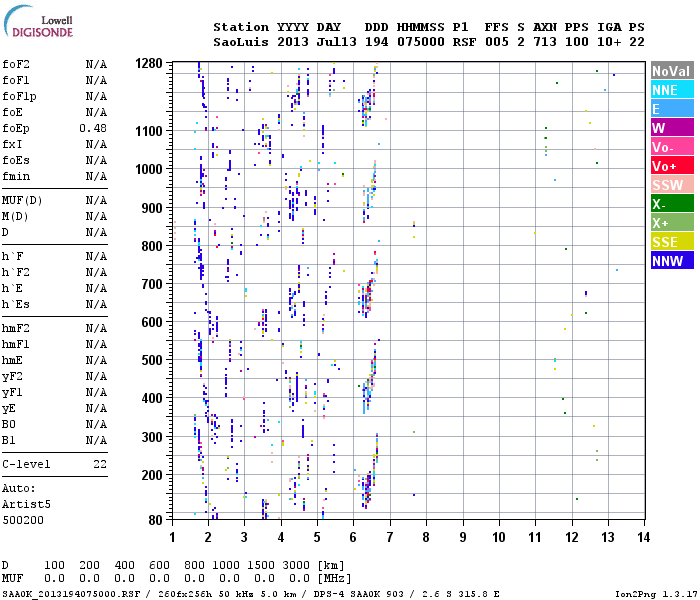Viewport: 700px width, 600px height.
Task: Click the h`Es parameter label
Action: (x=16, y=304)
